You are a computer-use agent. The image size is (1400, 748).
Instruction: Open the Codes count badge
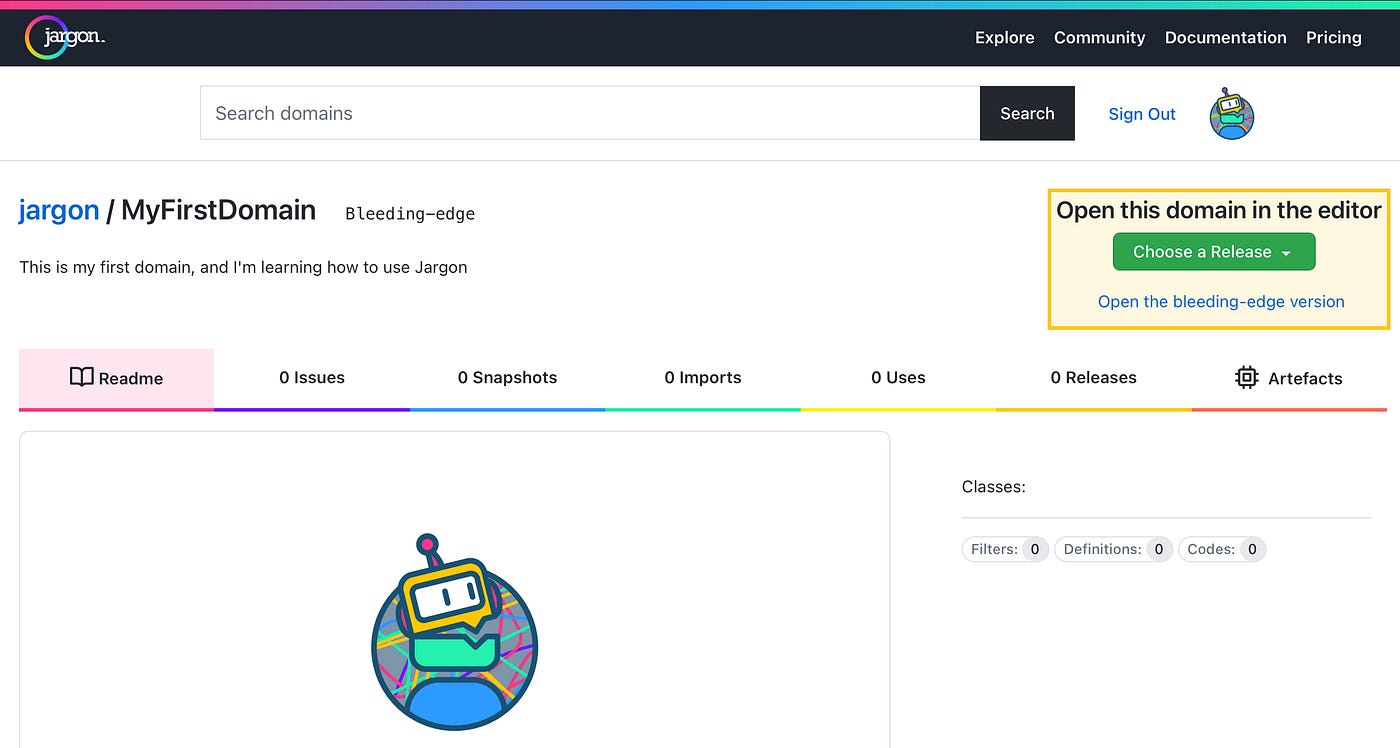click(x=1251, y=549)
